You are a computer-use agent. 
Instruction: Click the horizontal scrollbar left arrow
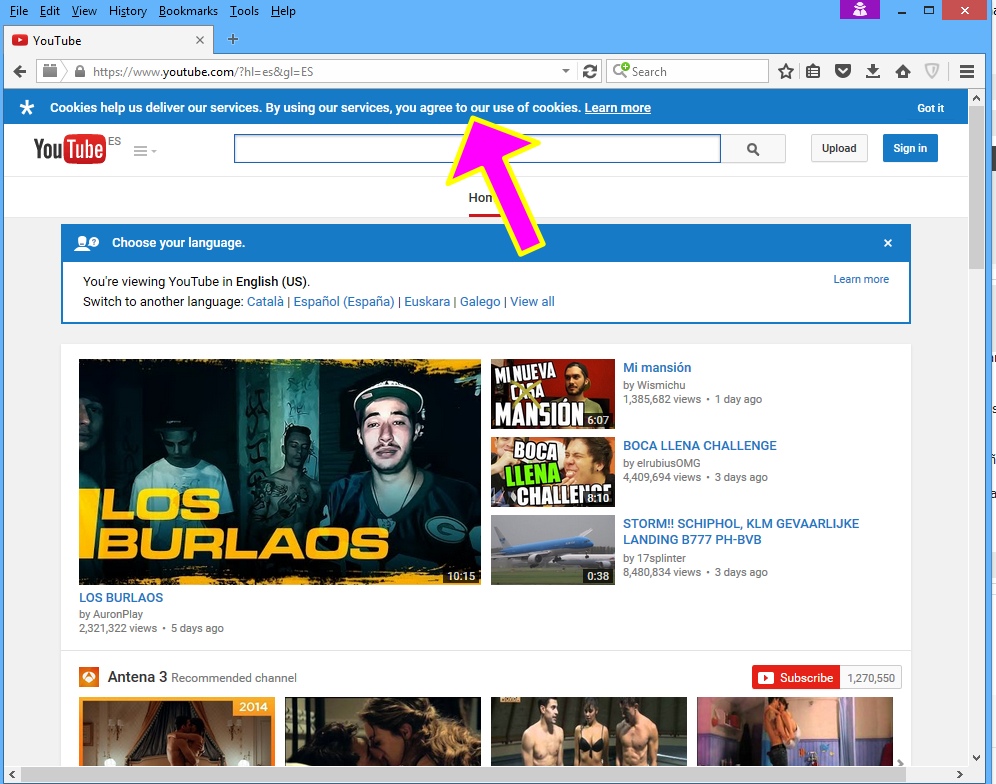(12, 774)
